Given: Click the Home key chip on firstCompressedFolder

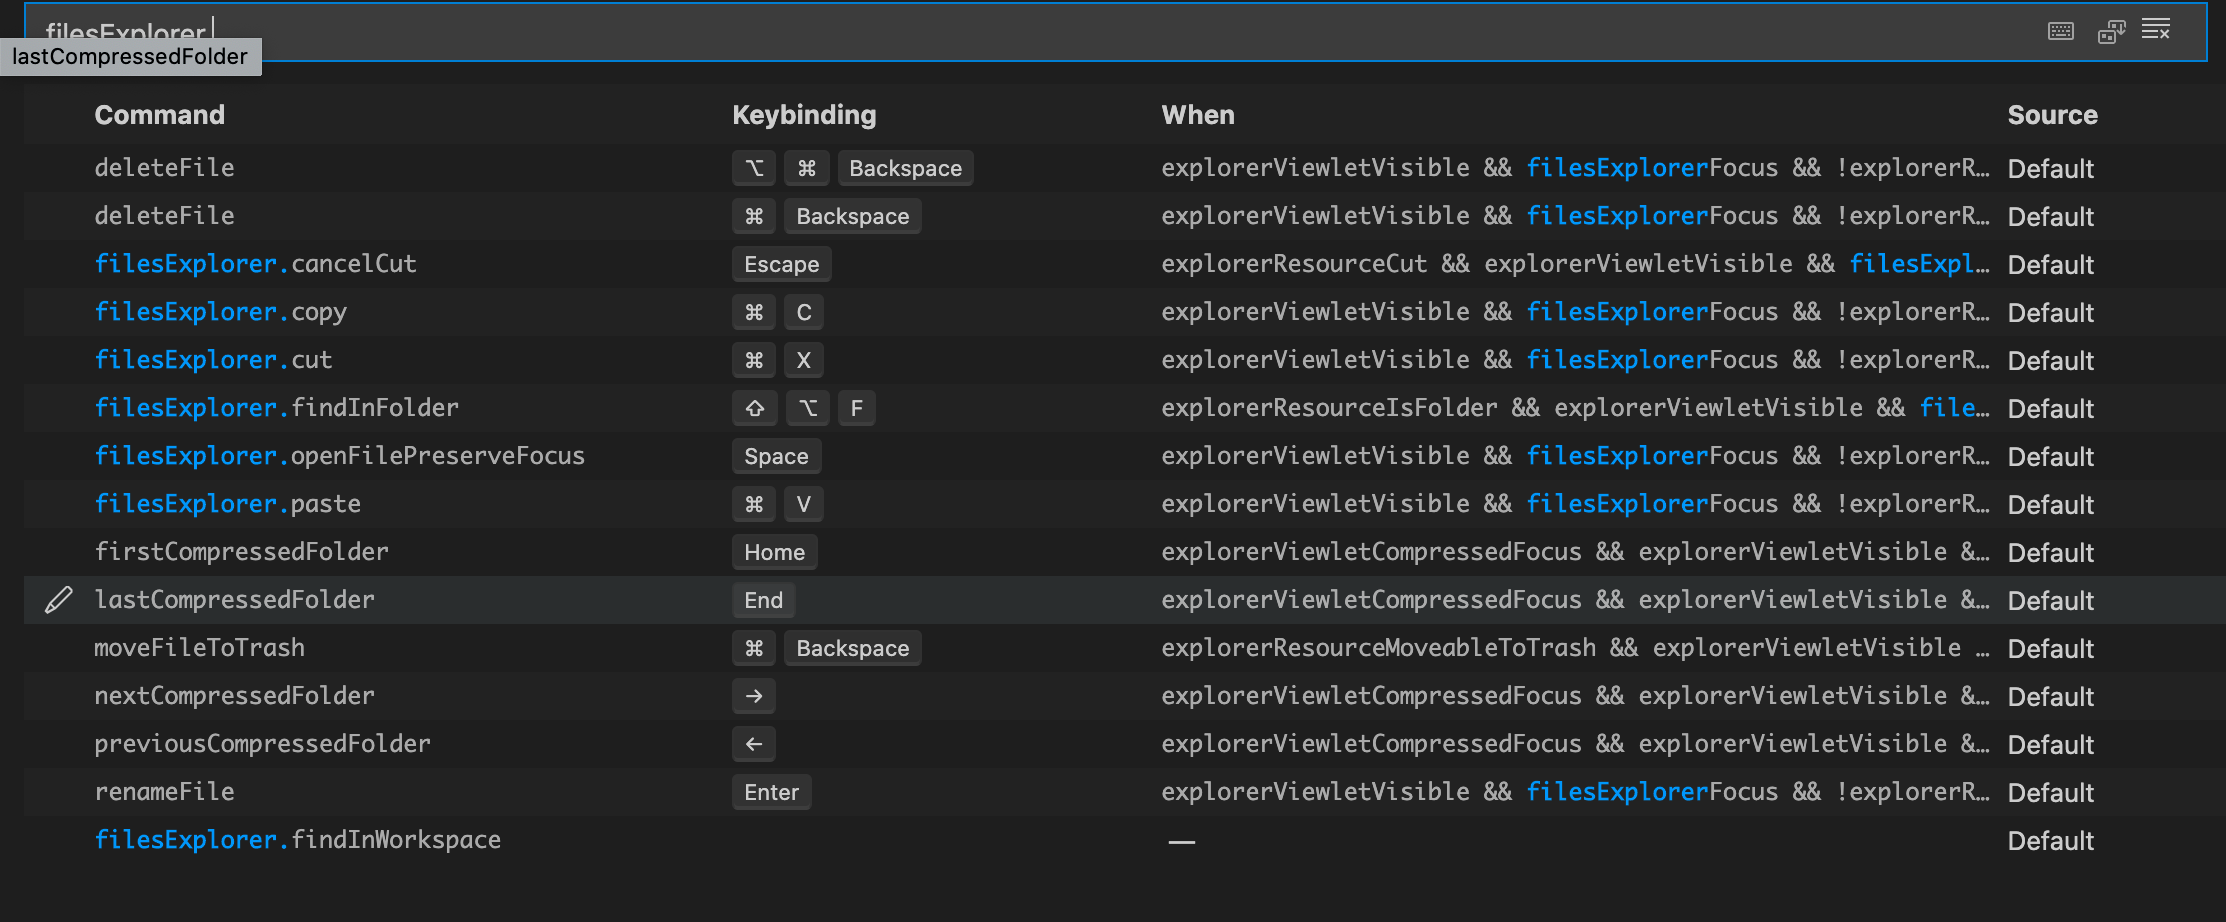Looking at the screenshot, I should pyautogui.click(x=774, y=551).
